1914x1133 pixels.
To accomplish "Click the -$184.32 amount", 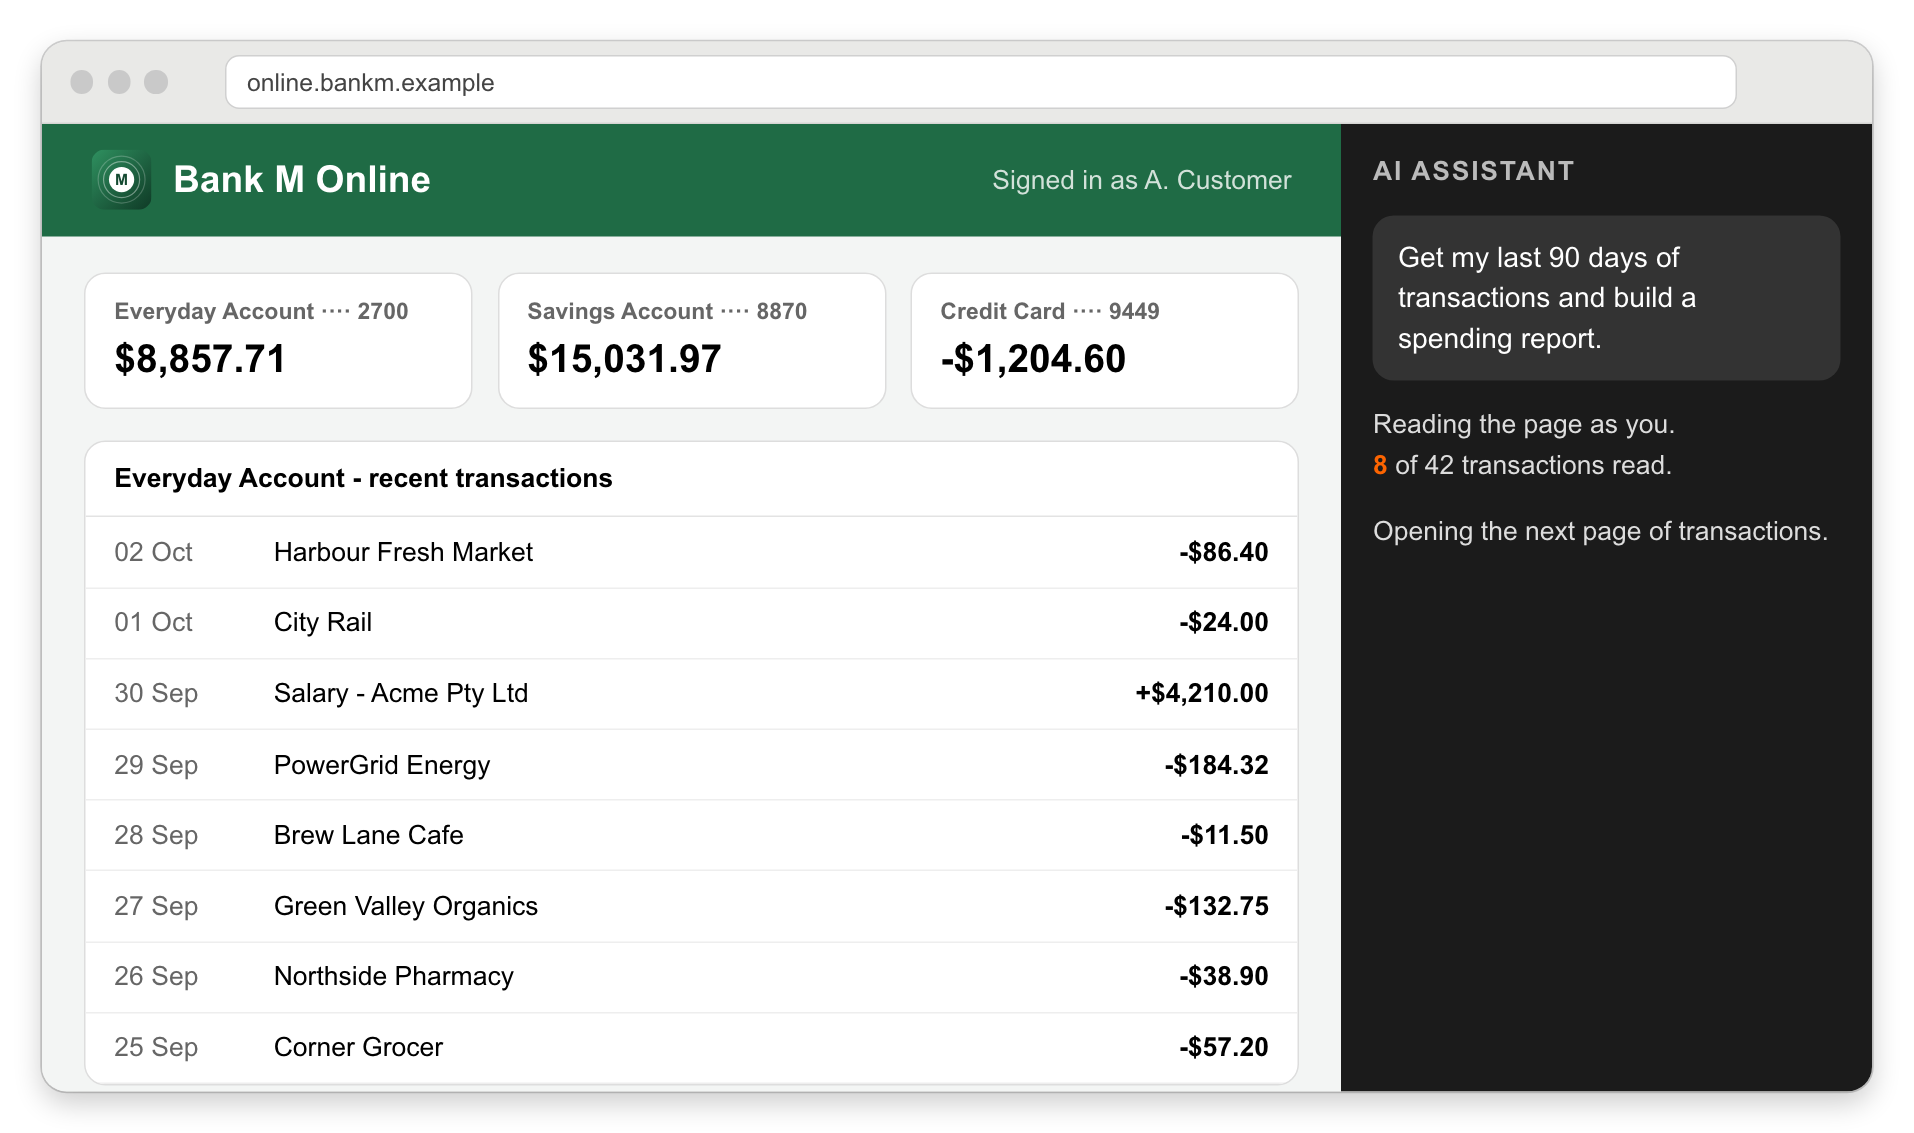I will tap(1216, 765).
